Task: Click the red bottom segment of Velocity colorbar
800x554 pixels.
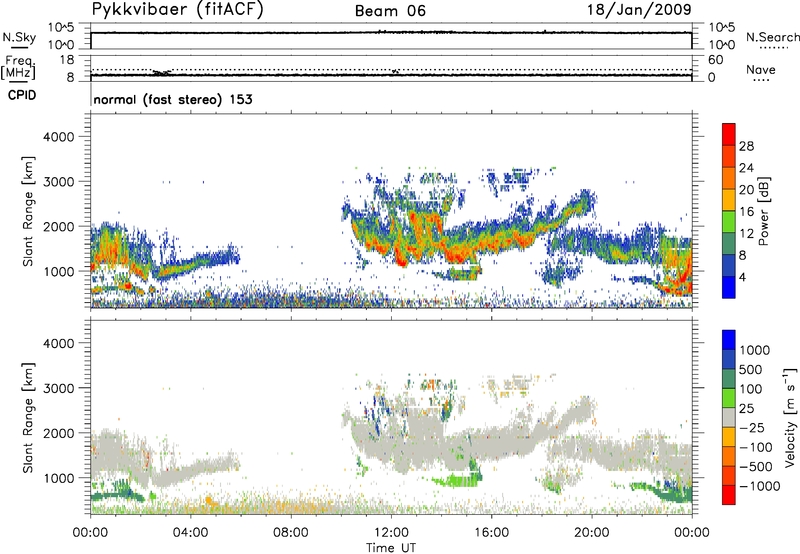Action: [x=729, y=495]
